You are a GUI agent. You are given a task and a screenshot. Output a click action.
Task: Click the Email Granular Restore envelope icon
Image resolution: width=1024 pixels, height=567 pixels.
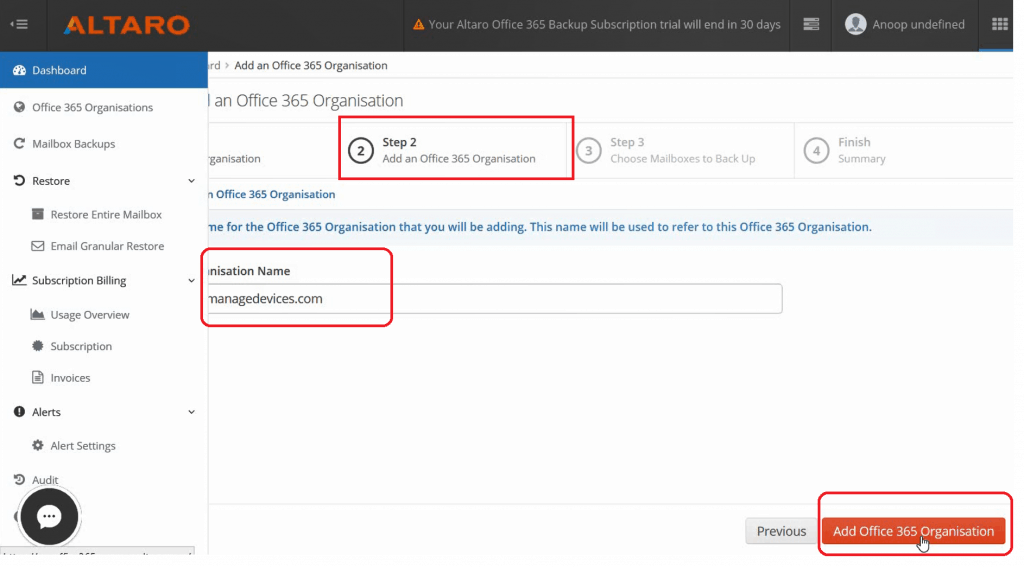click(38, 246)
